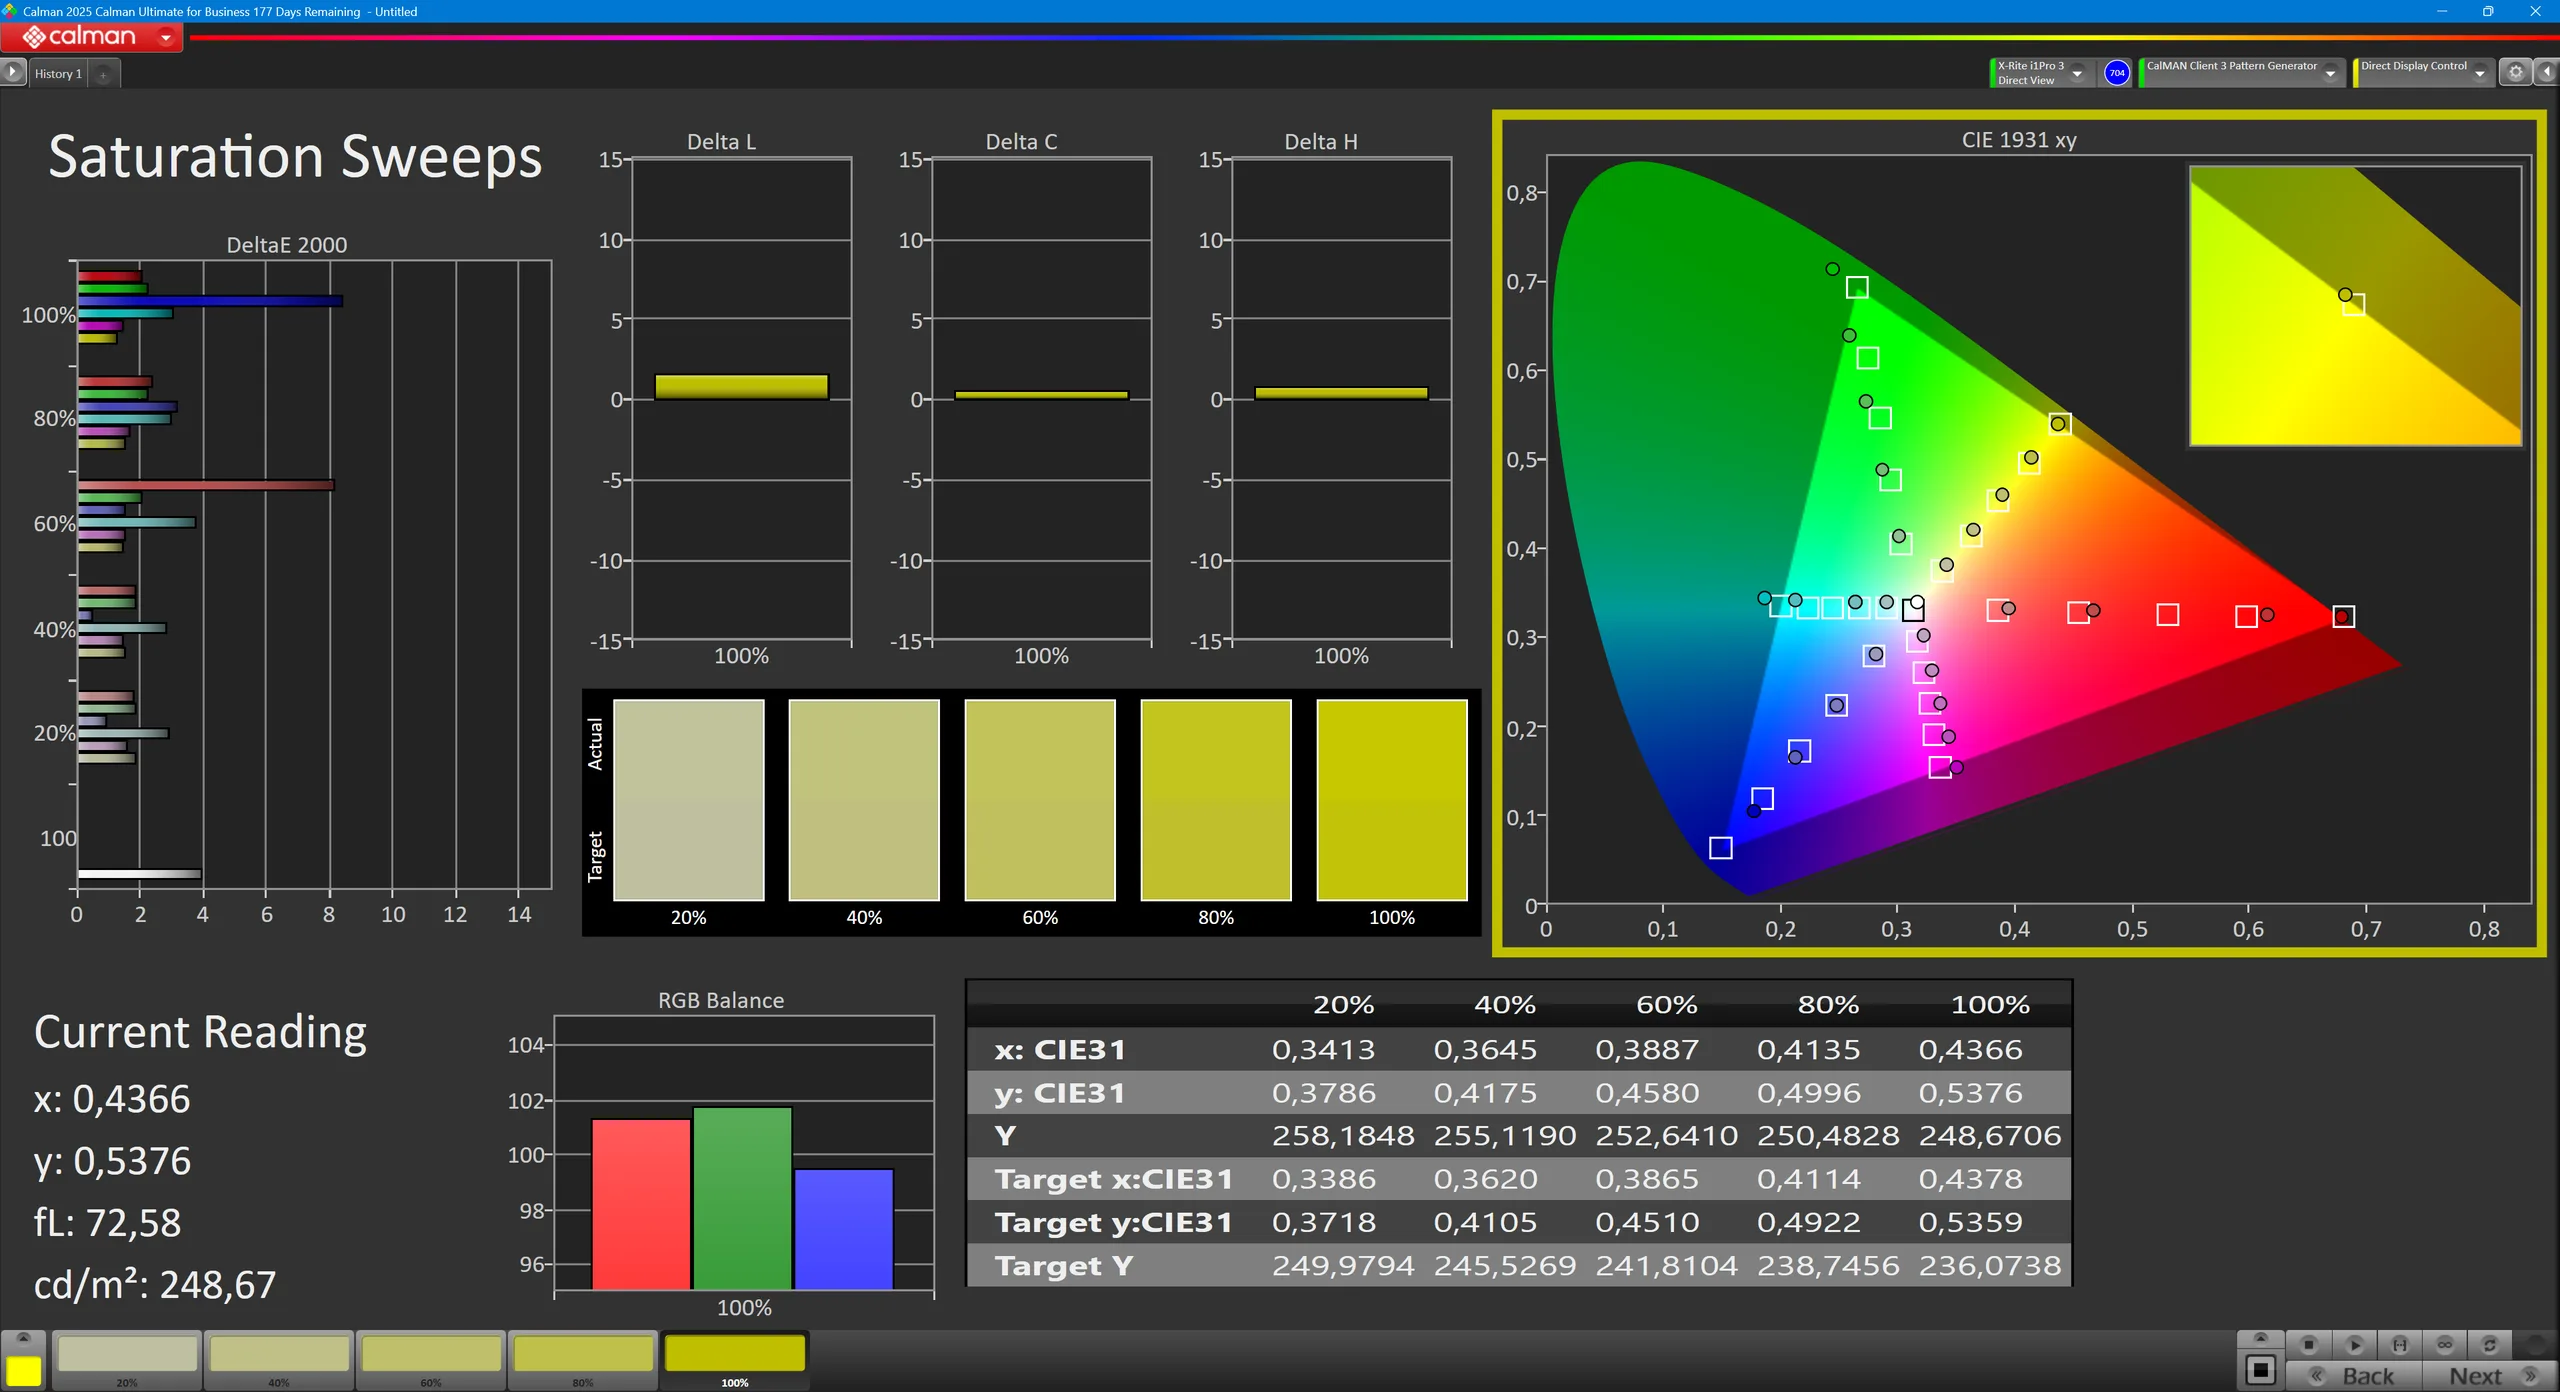Expand the Direct Display Control dropdown
Viewport: 2560px width, 1392px height.
tap(2479, 73)
